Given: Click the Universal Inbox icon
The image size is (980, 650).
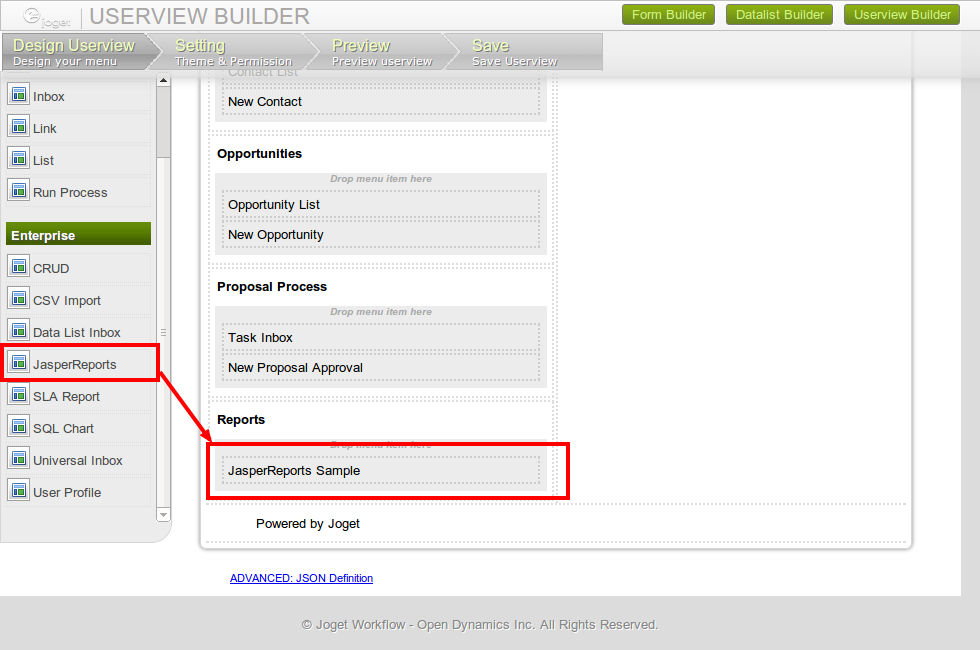Looking at the screenshot, I should point(19,459).
